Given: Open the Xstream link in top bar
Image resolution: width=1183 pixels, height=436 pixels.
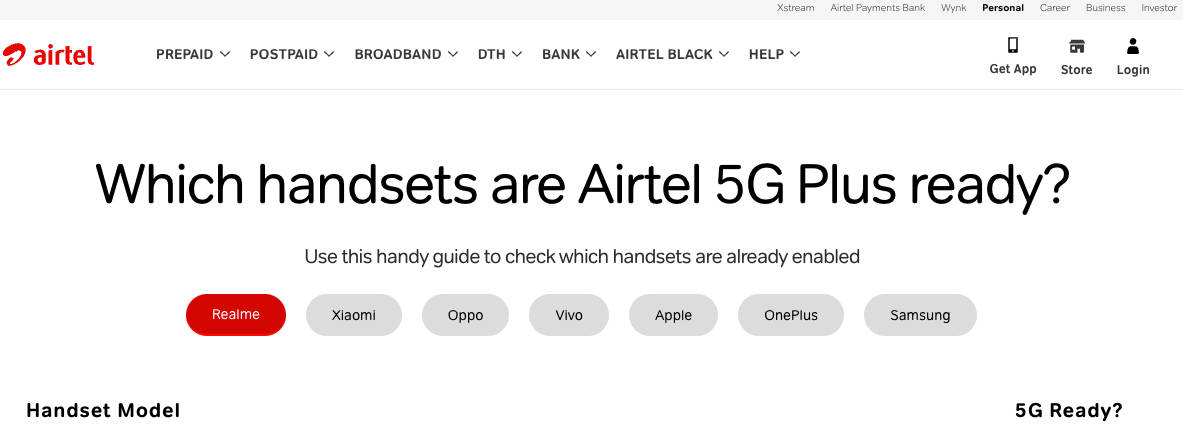Looking at the screenshot, I should point(796,8).
